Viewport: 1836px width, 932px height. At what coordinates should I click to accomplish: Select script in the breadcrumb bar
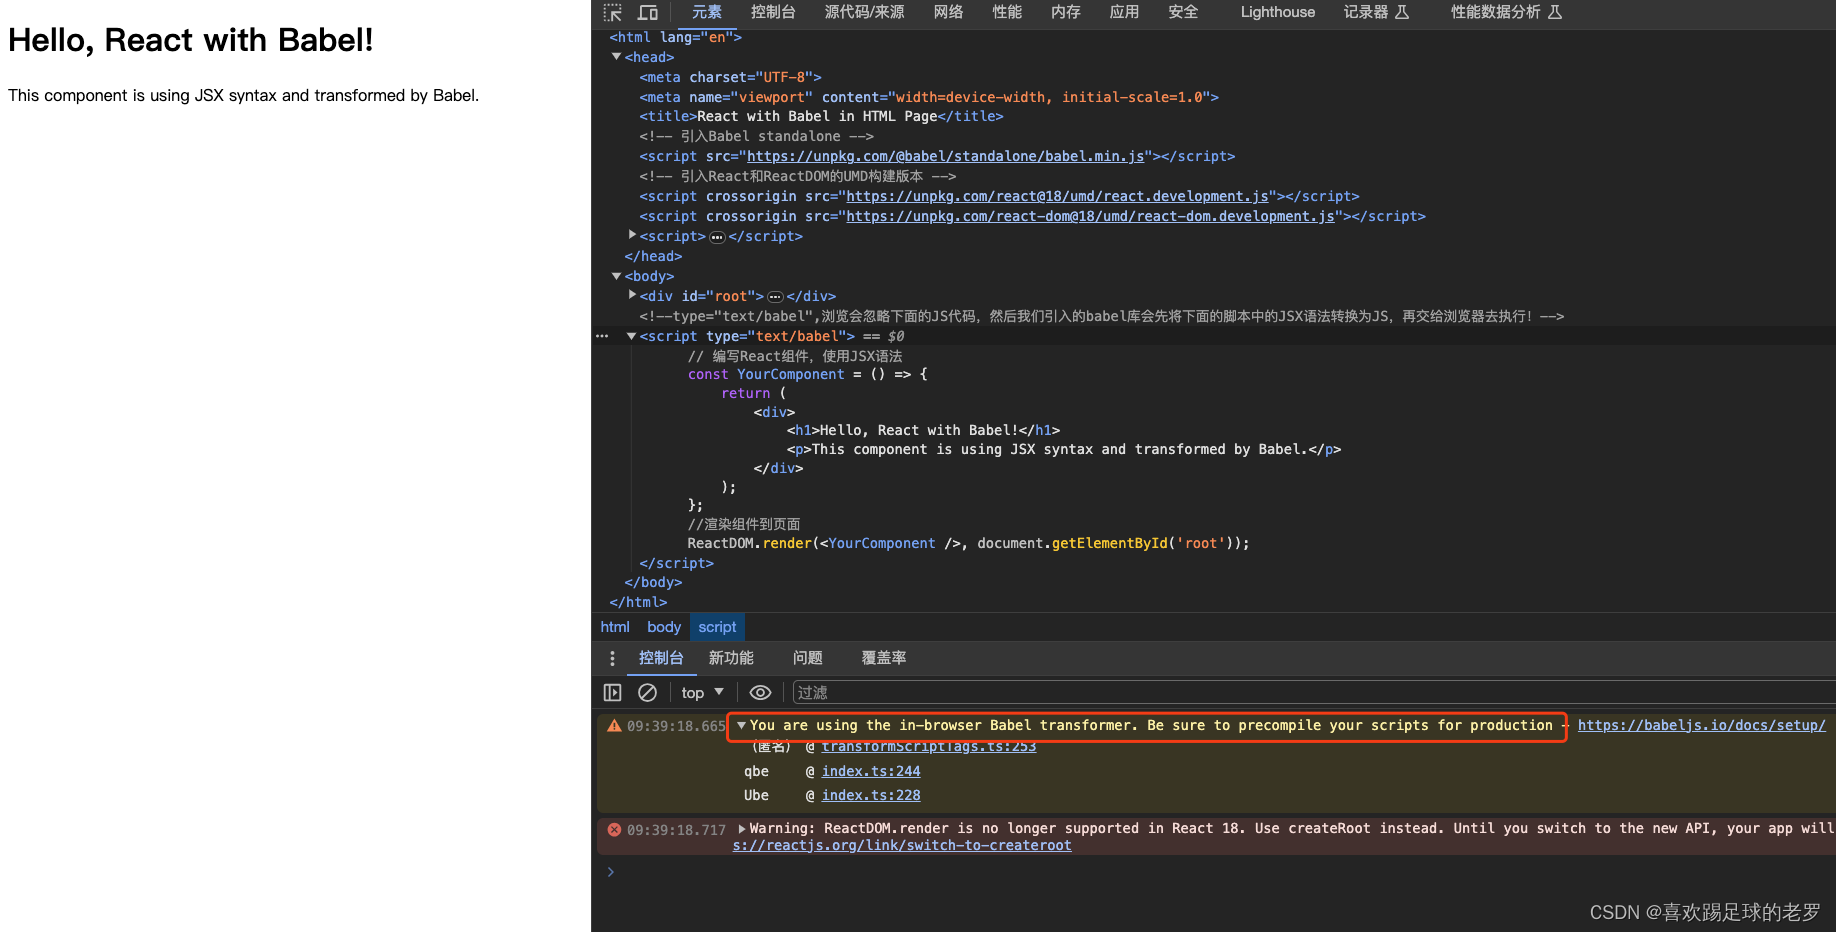[717, 627]
